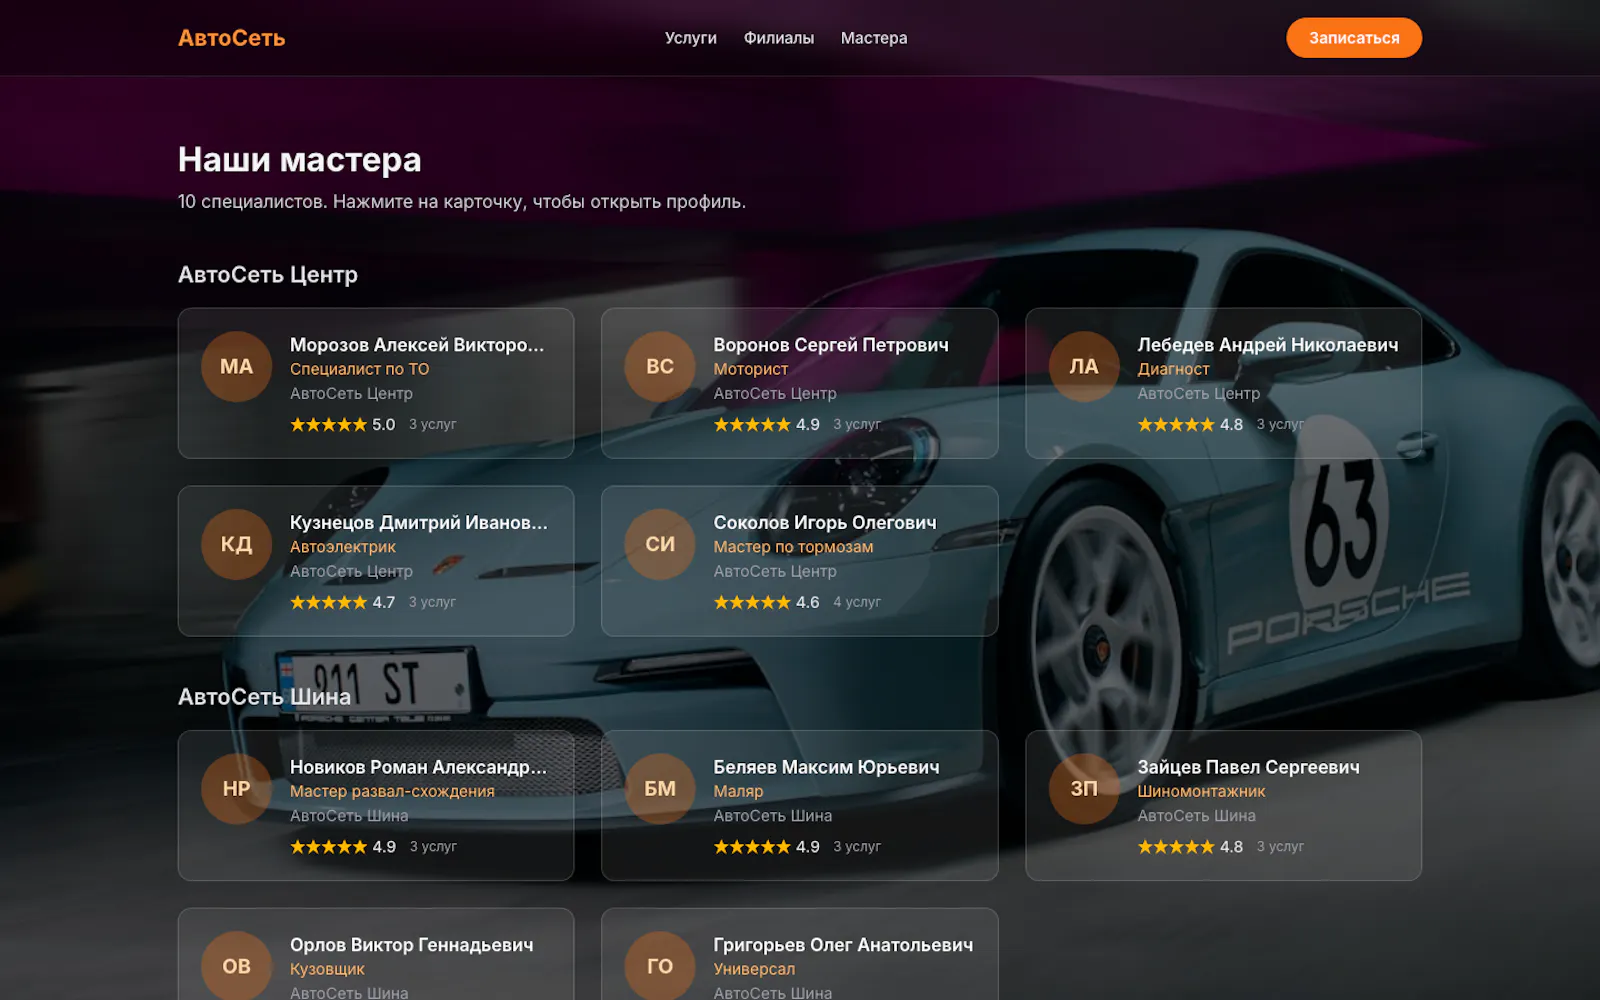
Task: Click the 4.7 star rating of Кузнецов
Action: (x=342, y=603)
